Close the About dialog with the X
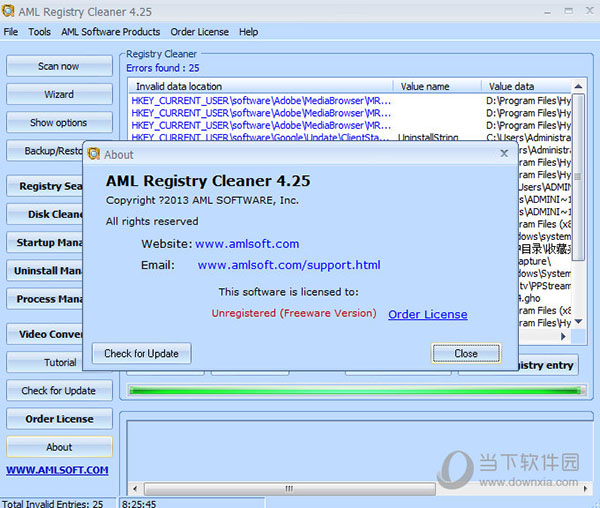The height and width of the screenshot is (508, 600). 504,153
